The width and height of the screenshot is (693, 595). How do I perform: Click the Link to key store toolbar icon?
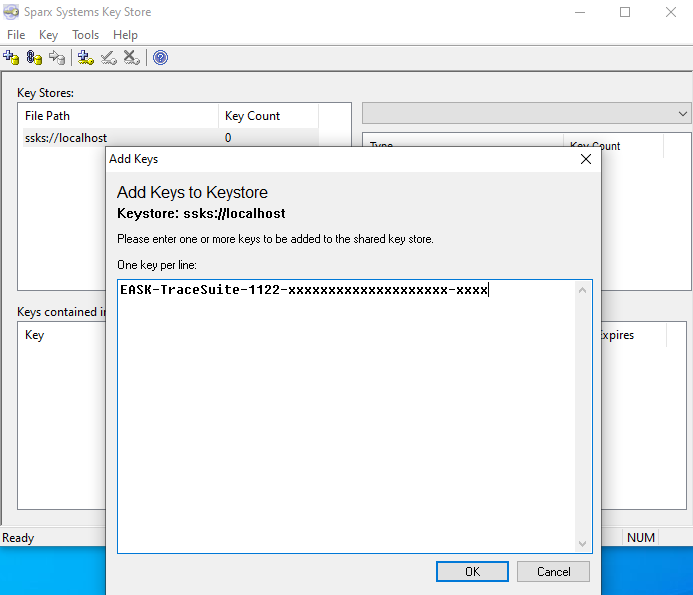pyautogui.click(x=34, y=57)
